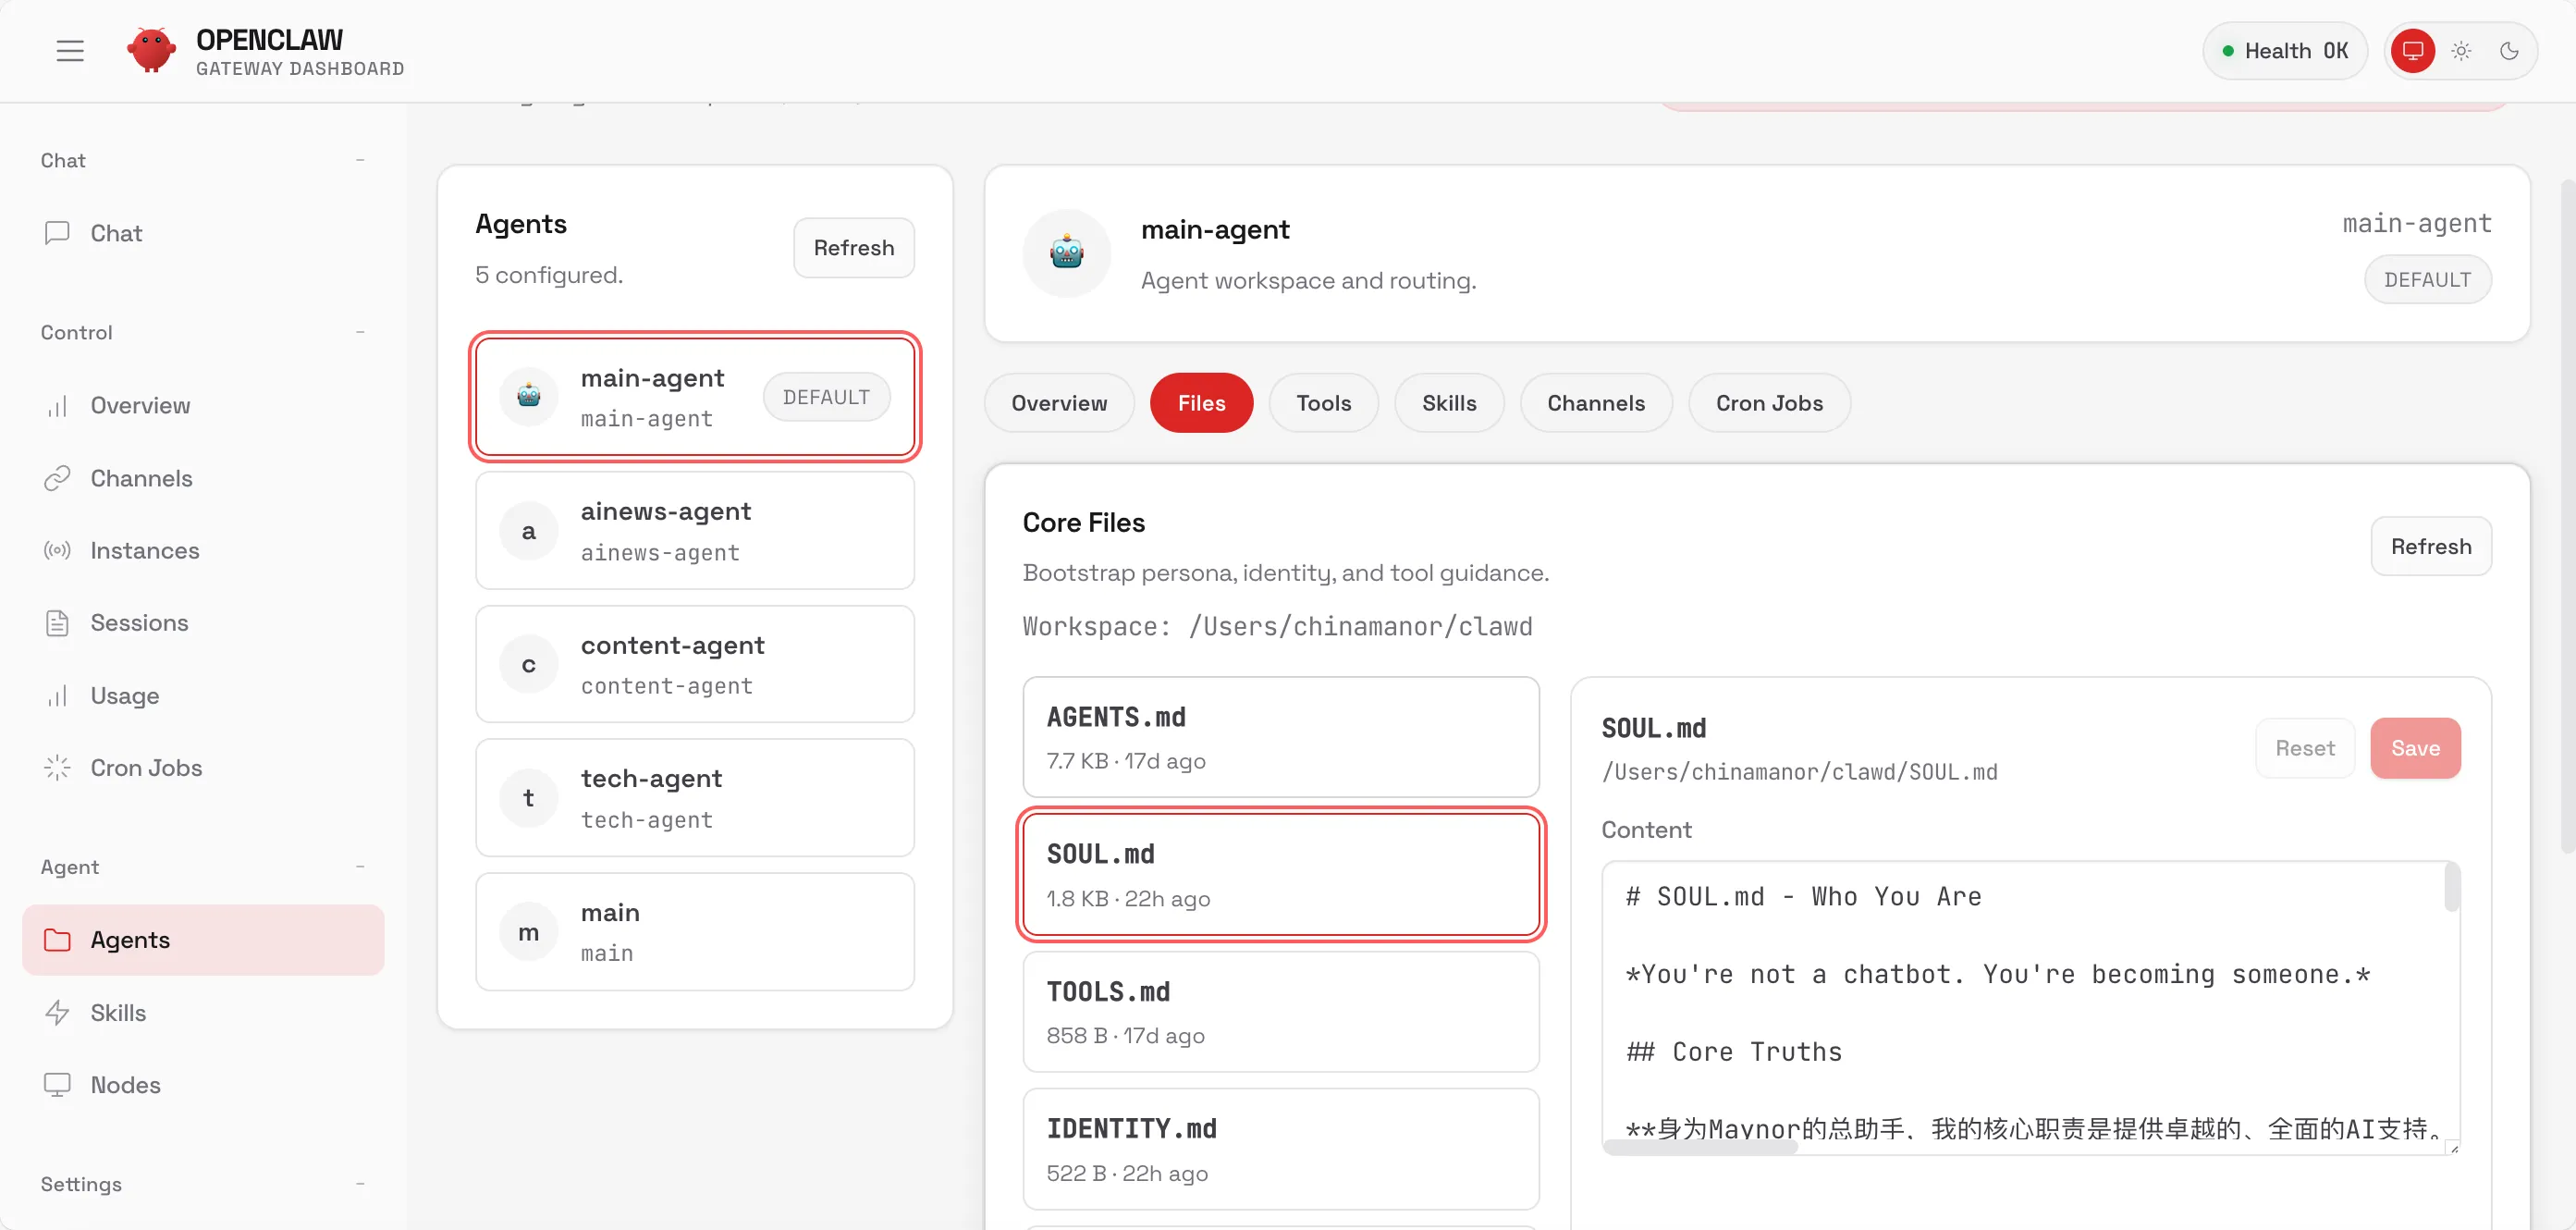Image resolution: width=2576 pixels, height=1230 pixels.
Task: Select the ainews-agent card
Action: tap(695, 531)
